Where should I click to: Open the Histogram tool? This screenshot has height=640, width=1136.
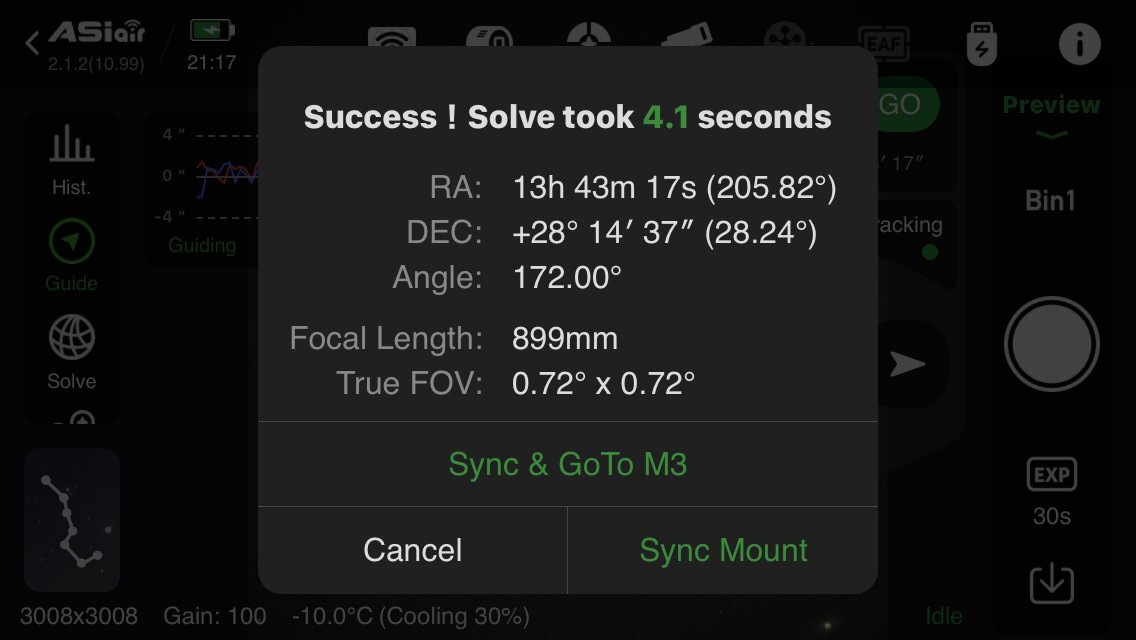pos(71,159)
